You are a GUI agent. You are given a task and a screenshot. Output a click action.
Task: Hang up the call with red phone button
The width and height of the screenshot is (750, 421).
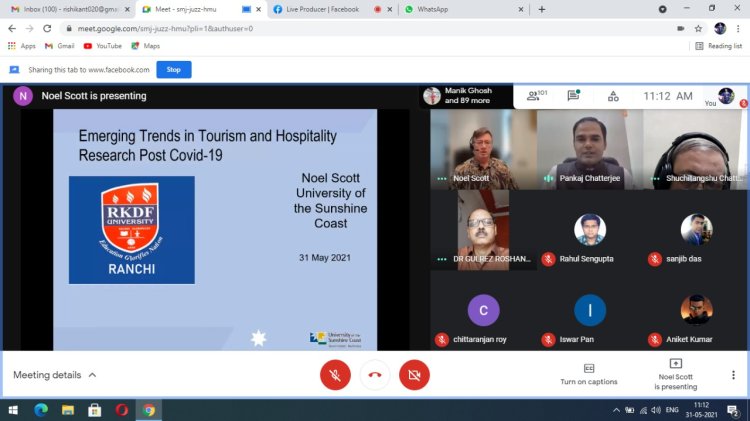pyautogui.click(x=375, y=375)
